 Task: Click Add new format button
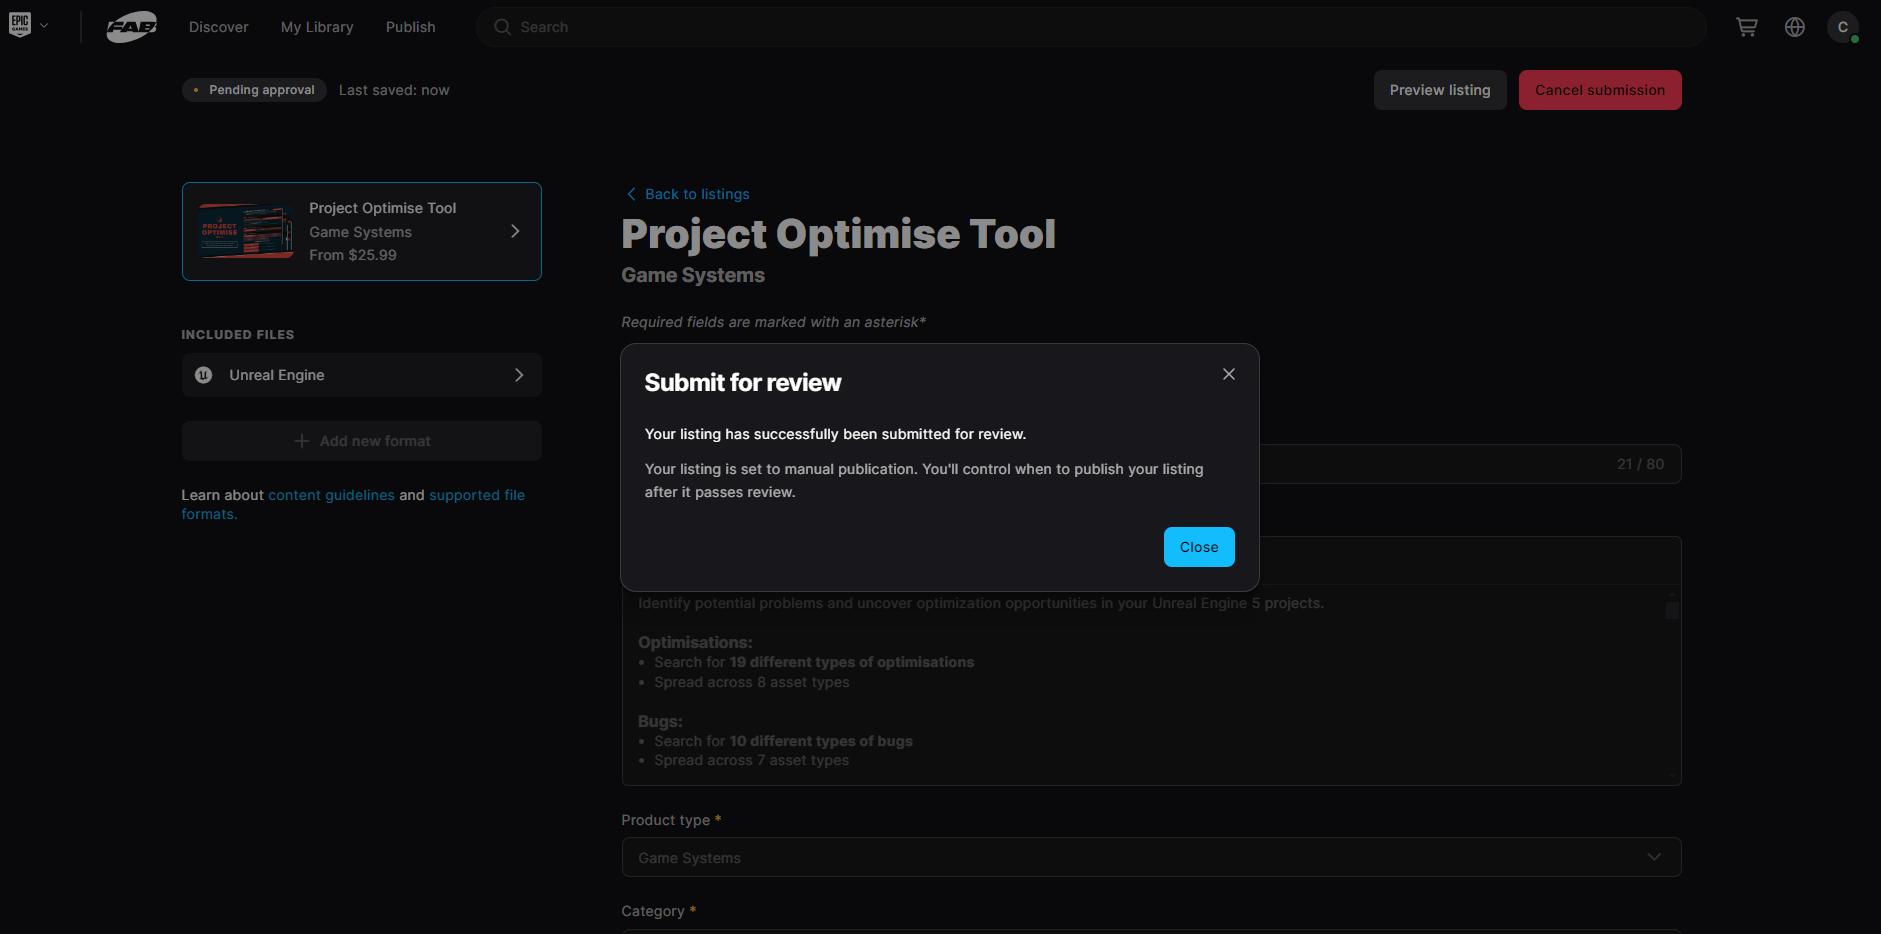(362, 441)
